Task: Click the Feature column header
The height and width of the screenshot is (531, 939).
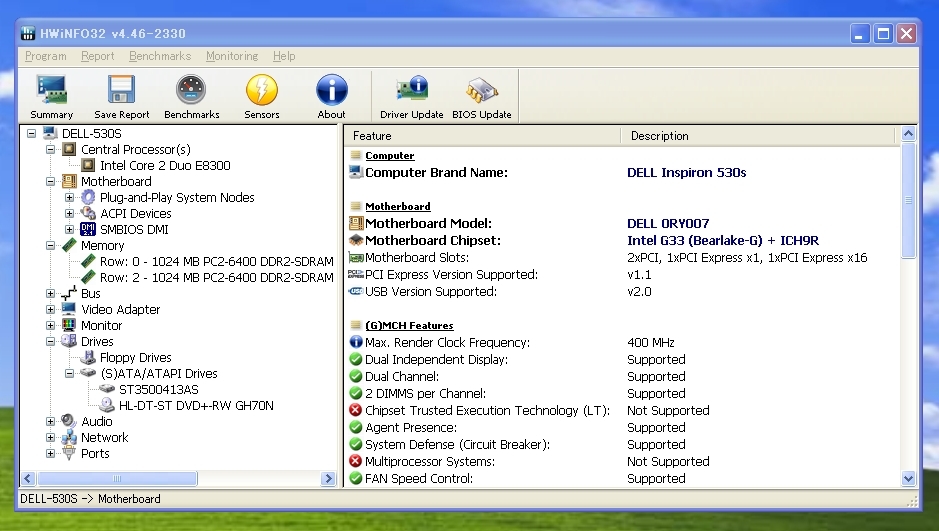Action: click(x=480, y=136)
